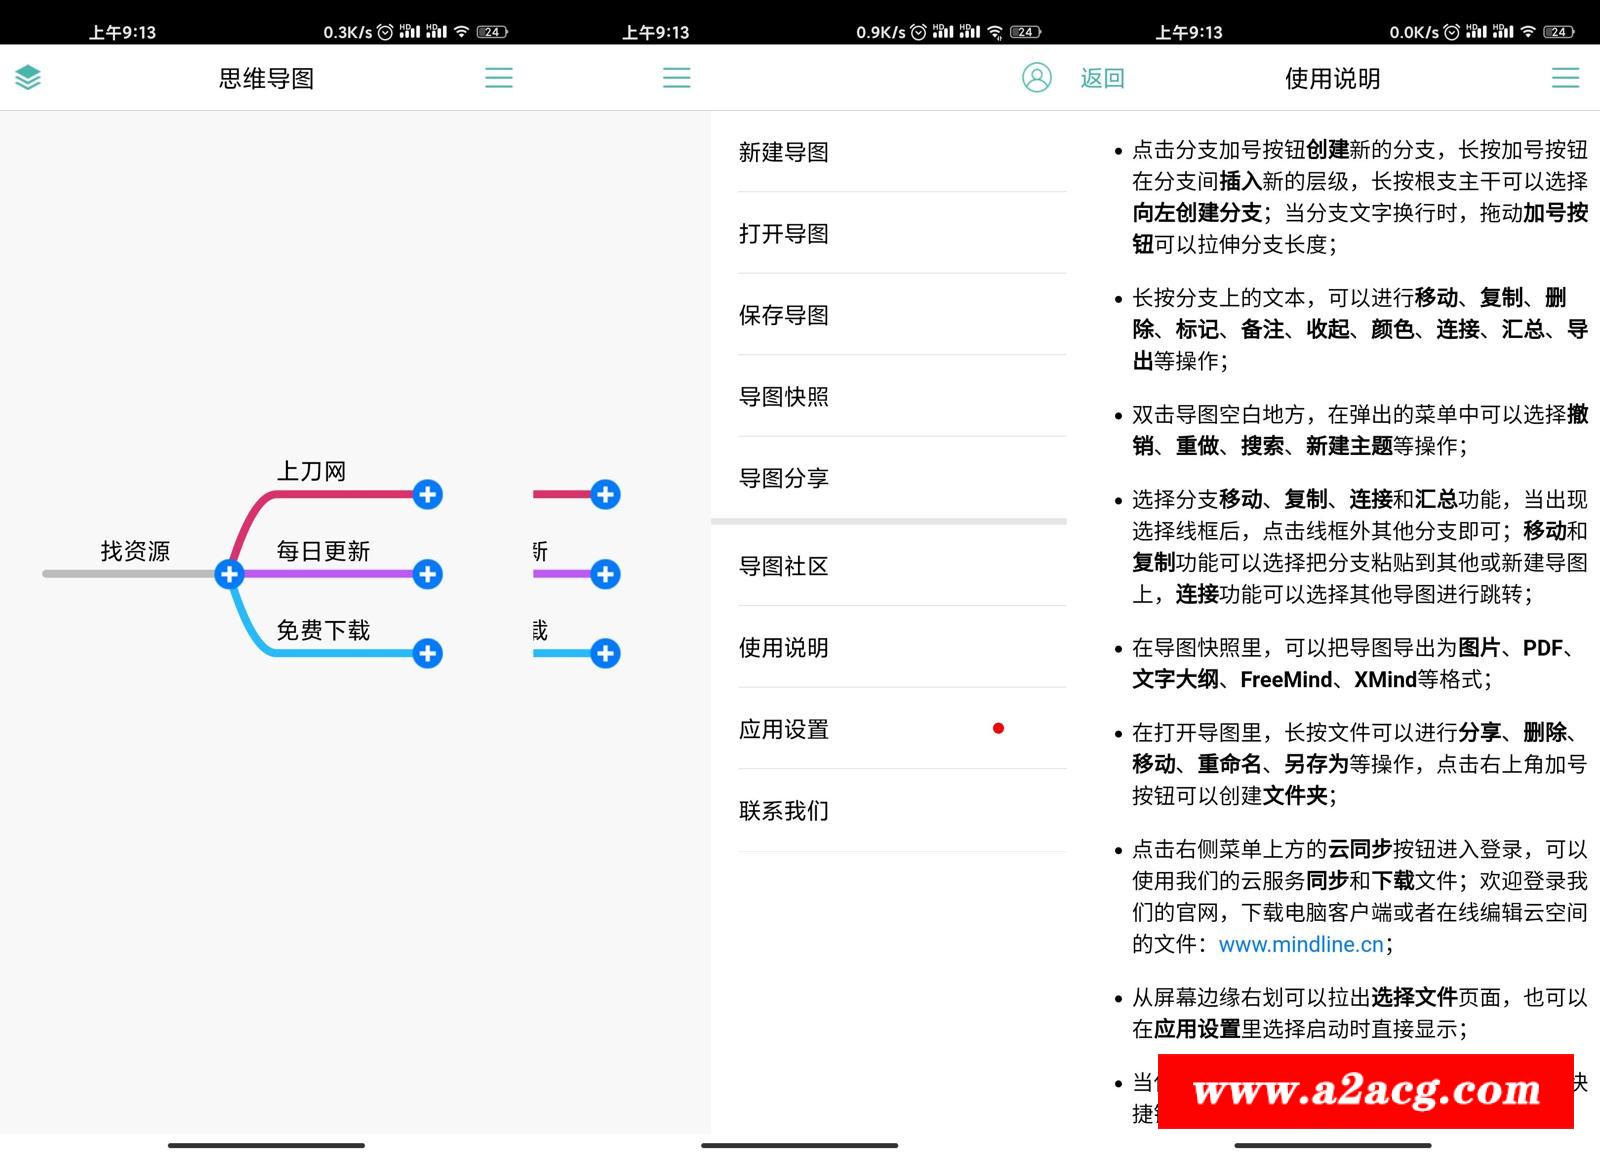
Task: Click plus button on 找资源 root node
Action: (229, 574)
